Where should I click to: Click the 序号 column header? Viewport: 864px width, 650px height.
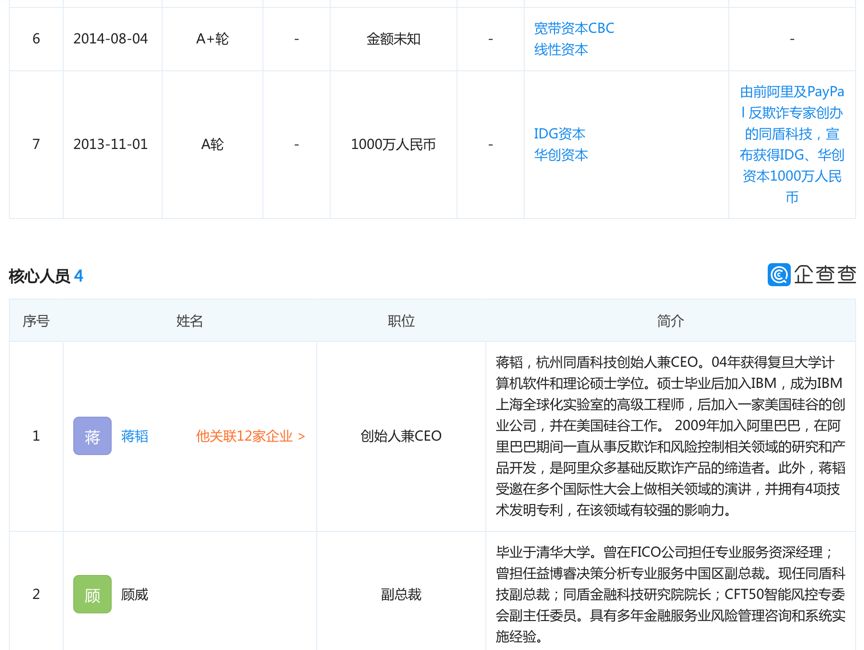(36, 321)
